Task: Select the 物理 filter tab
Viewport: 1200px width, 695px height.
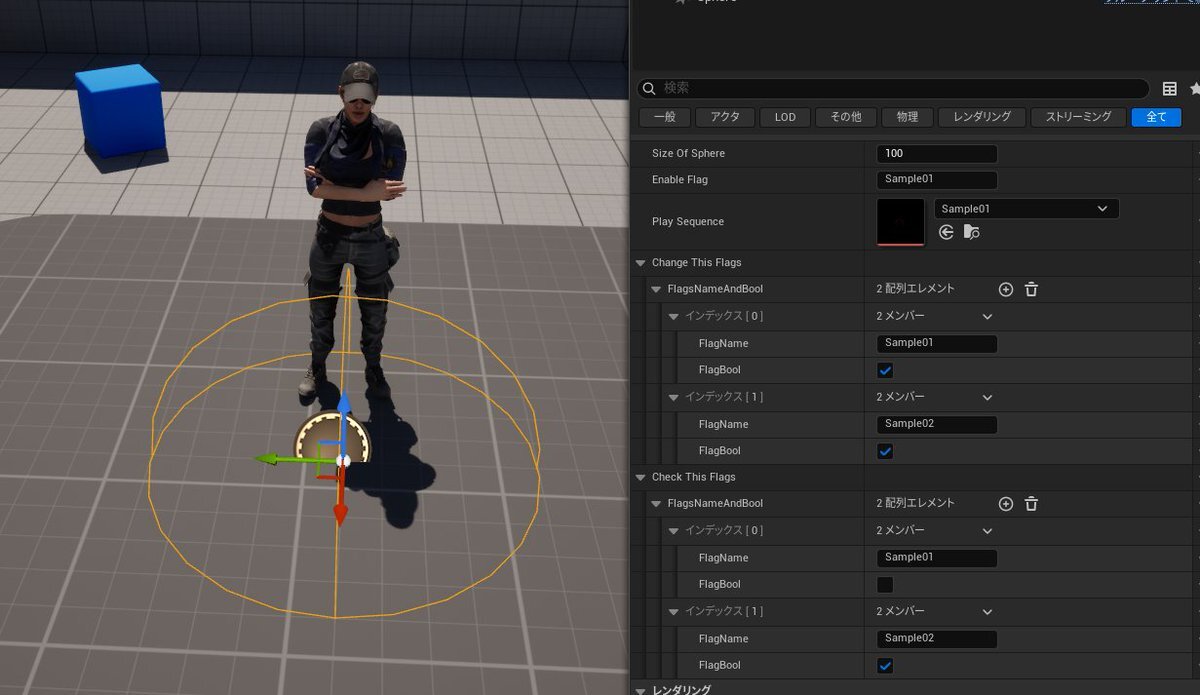Action: (907, 117)
